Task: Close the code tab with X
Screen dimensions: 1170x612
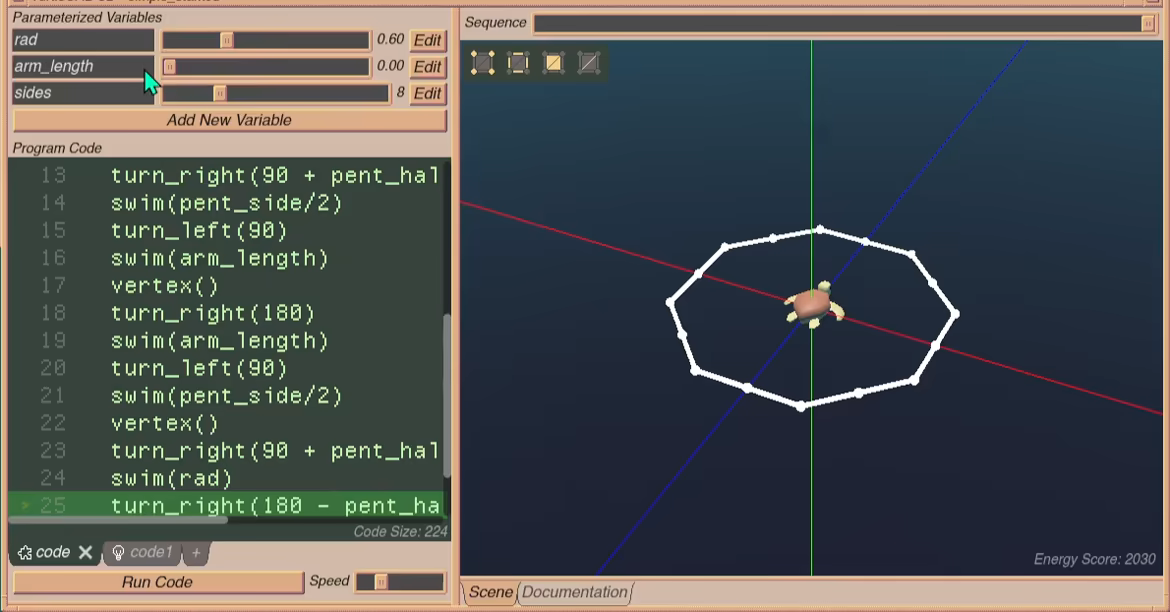Action: pyautogui.click(x=85, y=552)
